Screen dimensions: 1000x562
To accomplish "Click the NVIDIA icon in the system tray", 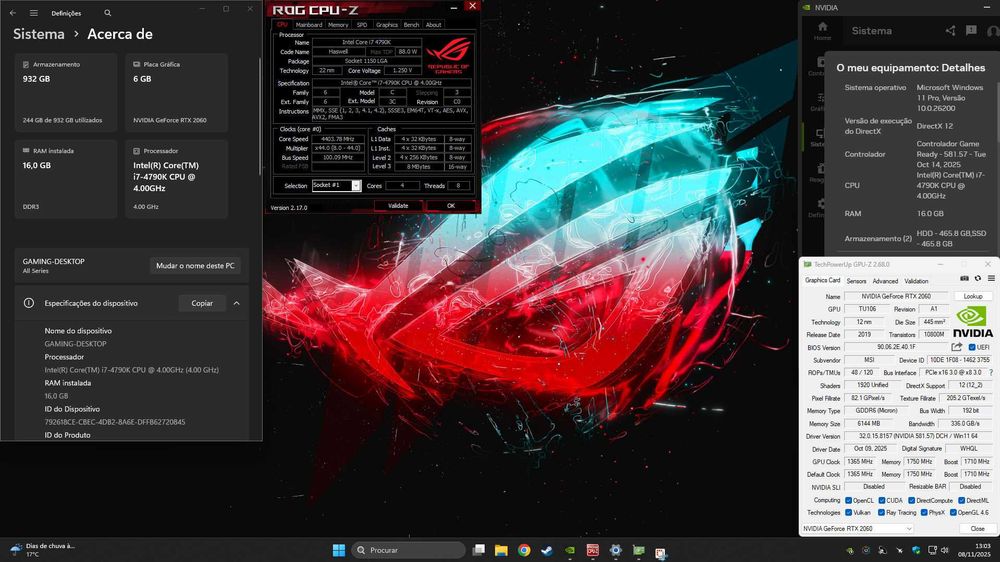I will 850,550.
